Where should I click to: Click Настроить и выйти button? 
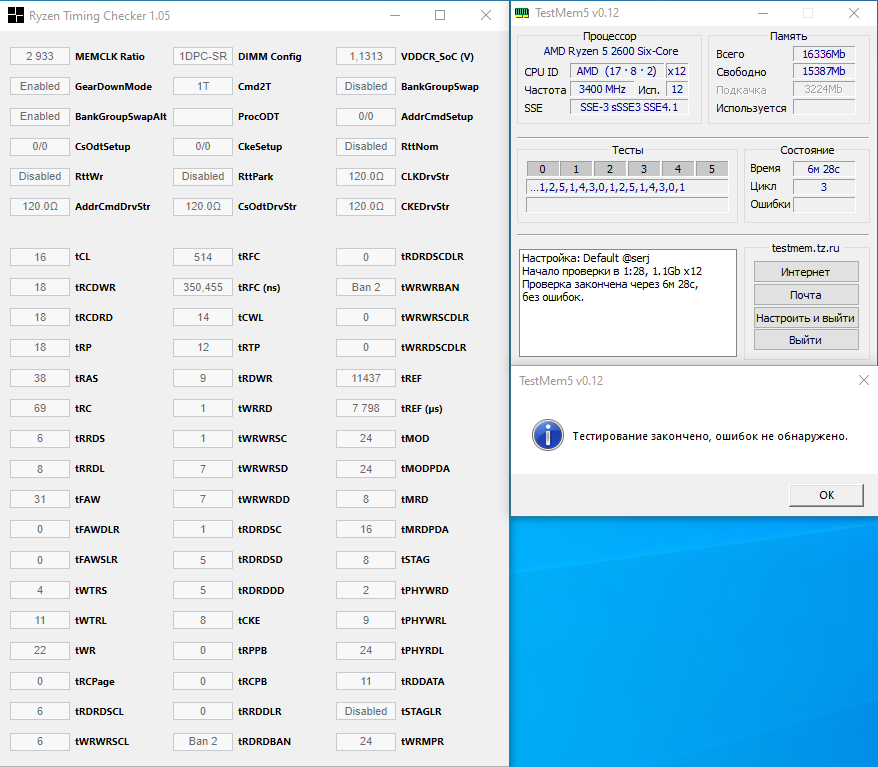[x=806, y=318]
